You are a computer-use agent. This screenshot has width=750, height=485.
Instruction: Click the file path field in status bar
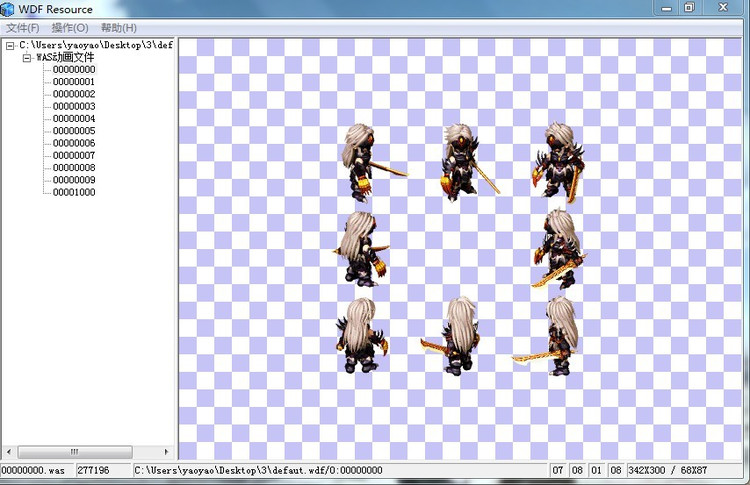click(x=340, y=470)
